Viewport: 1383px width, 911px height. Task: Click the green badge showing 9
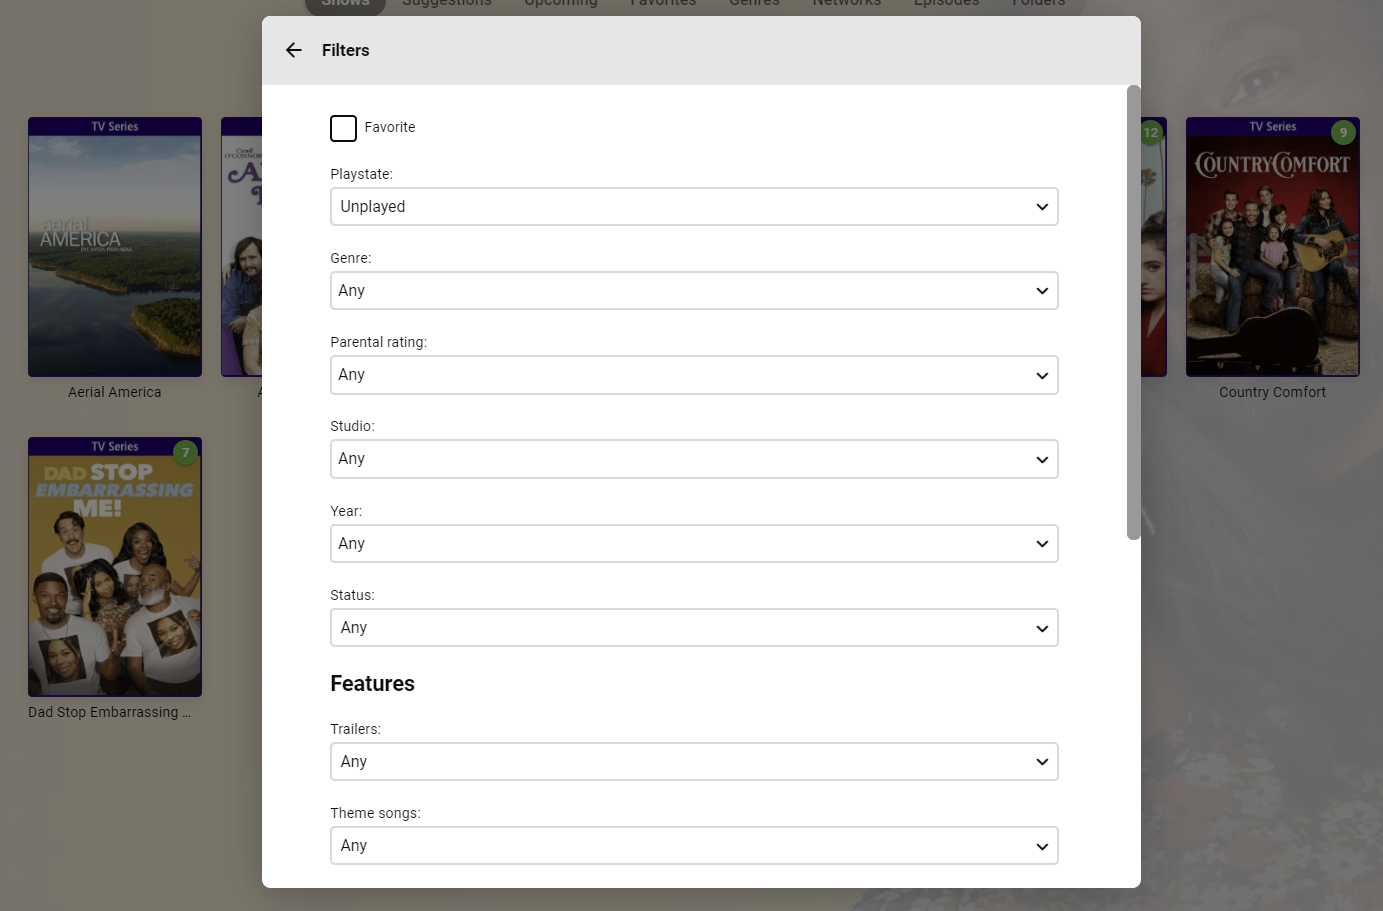(1343, 133)
